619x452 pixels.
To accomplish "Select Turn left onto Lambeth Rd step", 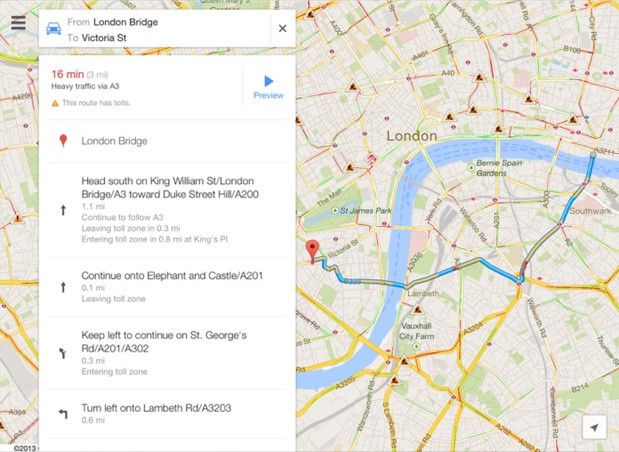I will pos(167,414).
